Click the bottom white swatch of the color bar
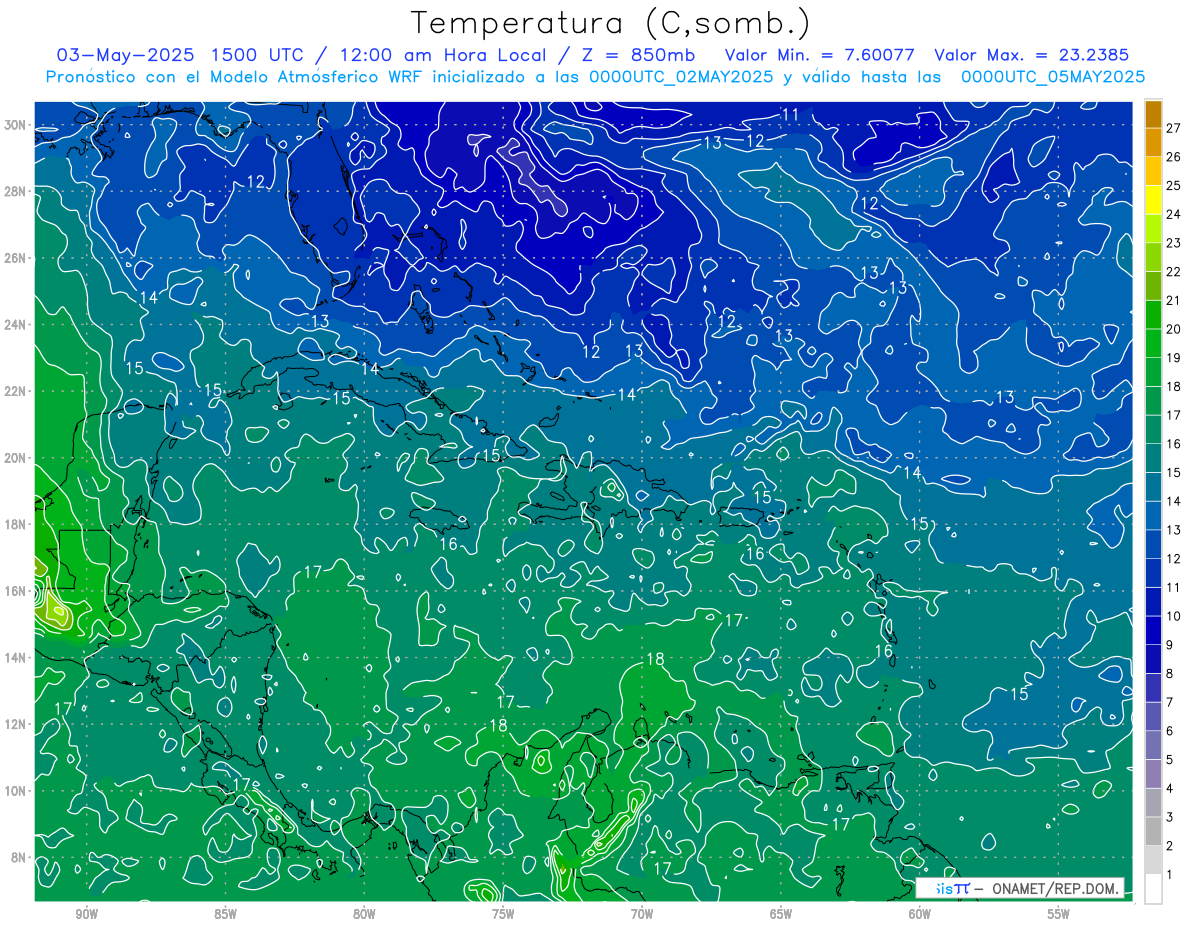Viewport: 1200px width, 927px height. coord(1153,888)
